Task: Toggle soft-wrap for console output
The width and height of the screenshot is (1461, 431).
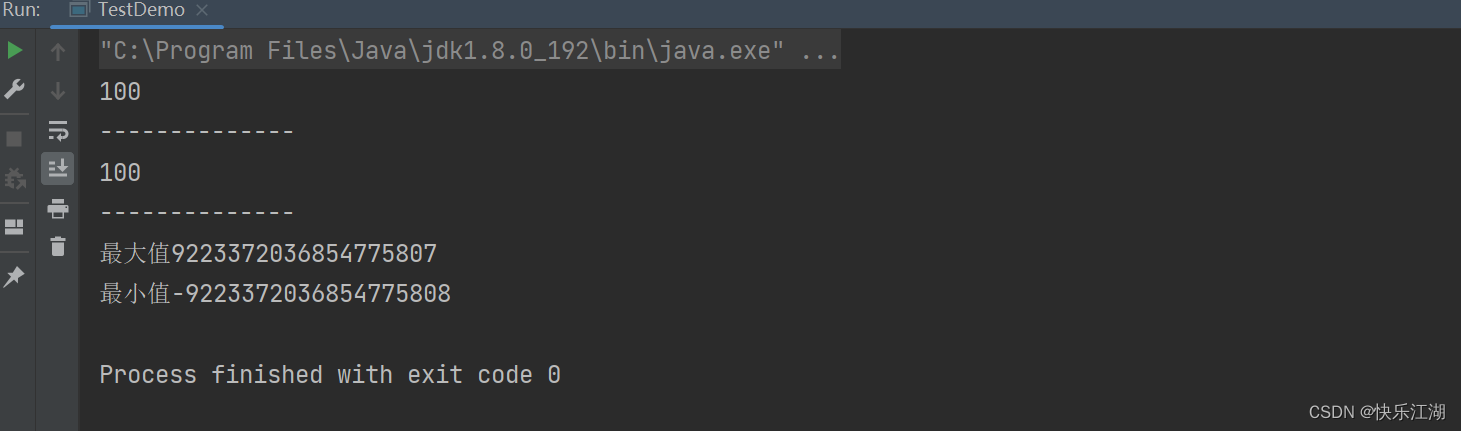Action: point(58,130)
